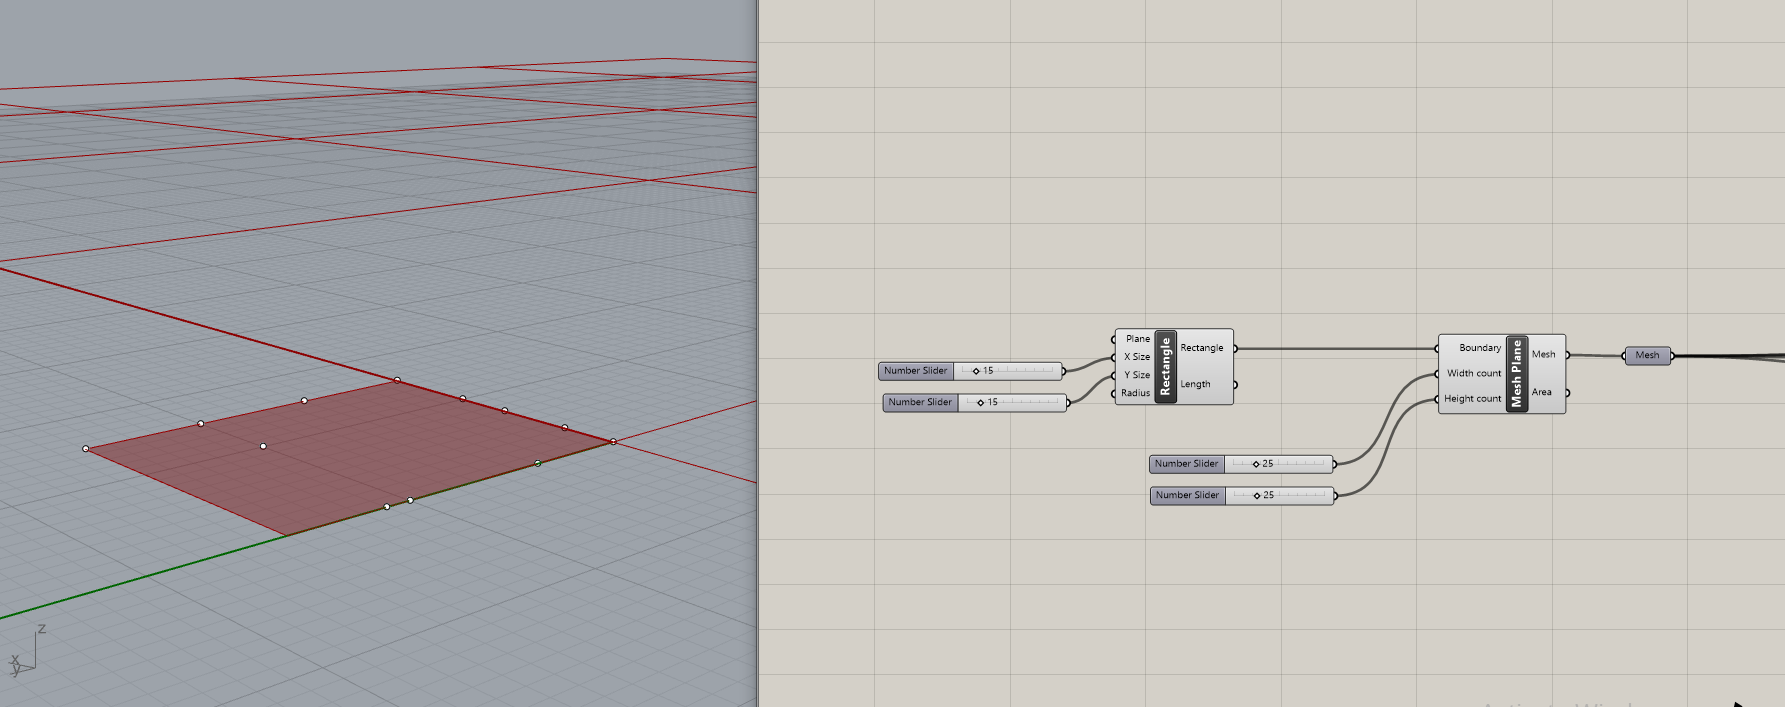Screen dimensions: 1785x707
Task: Click the Mesh Plane component's black title bar
Action: 1517,373
